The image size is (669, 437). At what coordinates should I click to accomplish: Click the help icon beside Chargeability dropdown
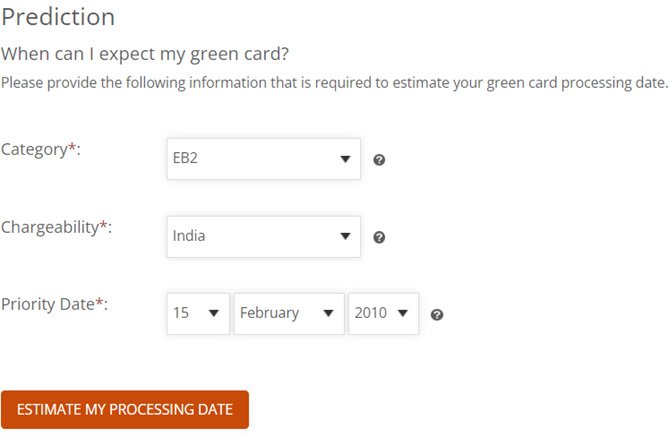pos(379,238)
